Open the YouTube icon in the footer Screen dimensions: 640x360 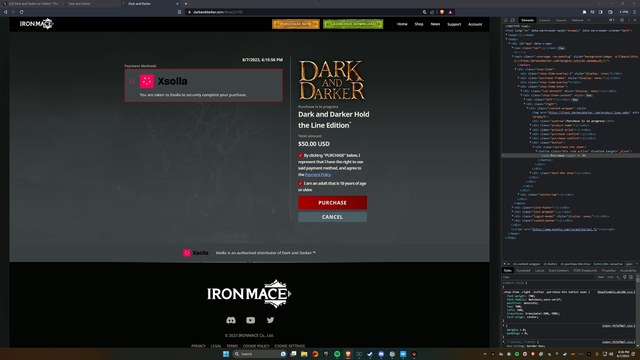251,320
